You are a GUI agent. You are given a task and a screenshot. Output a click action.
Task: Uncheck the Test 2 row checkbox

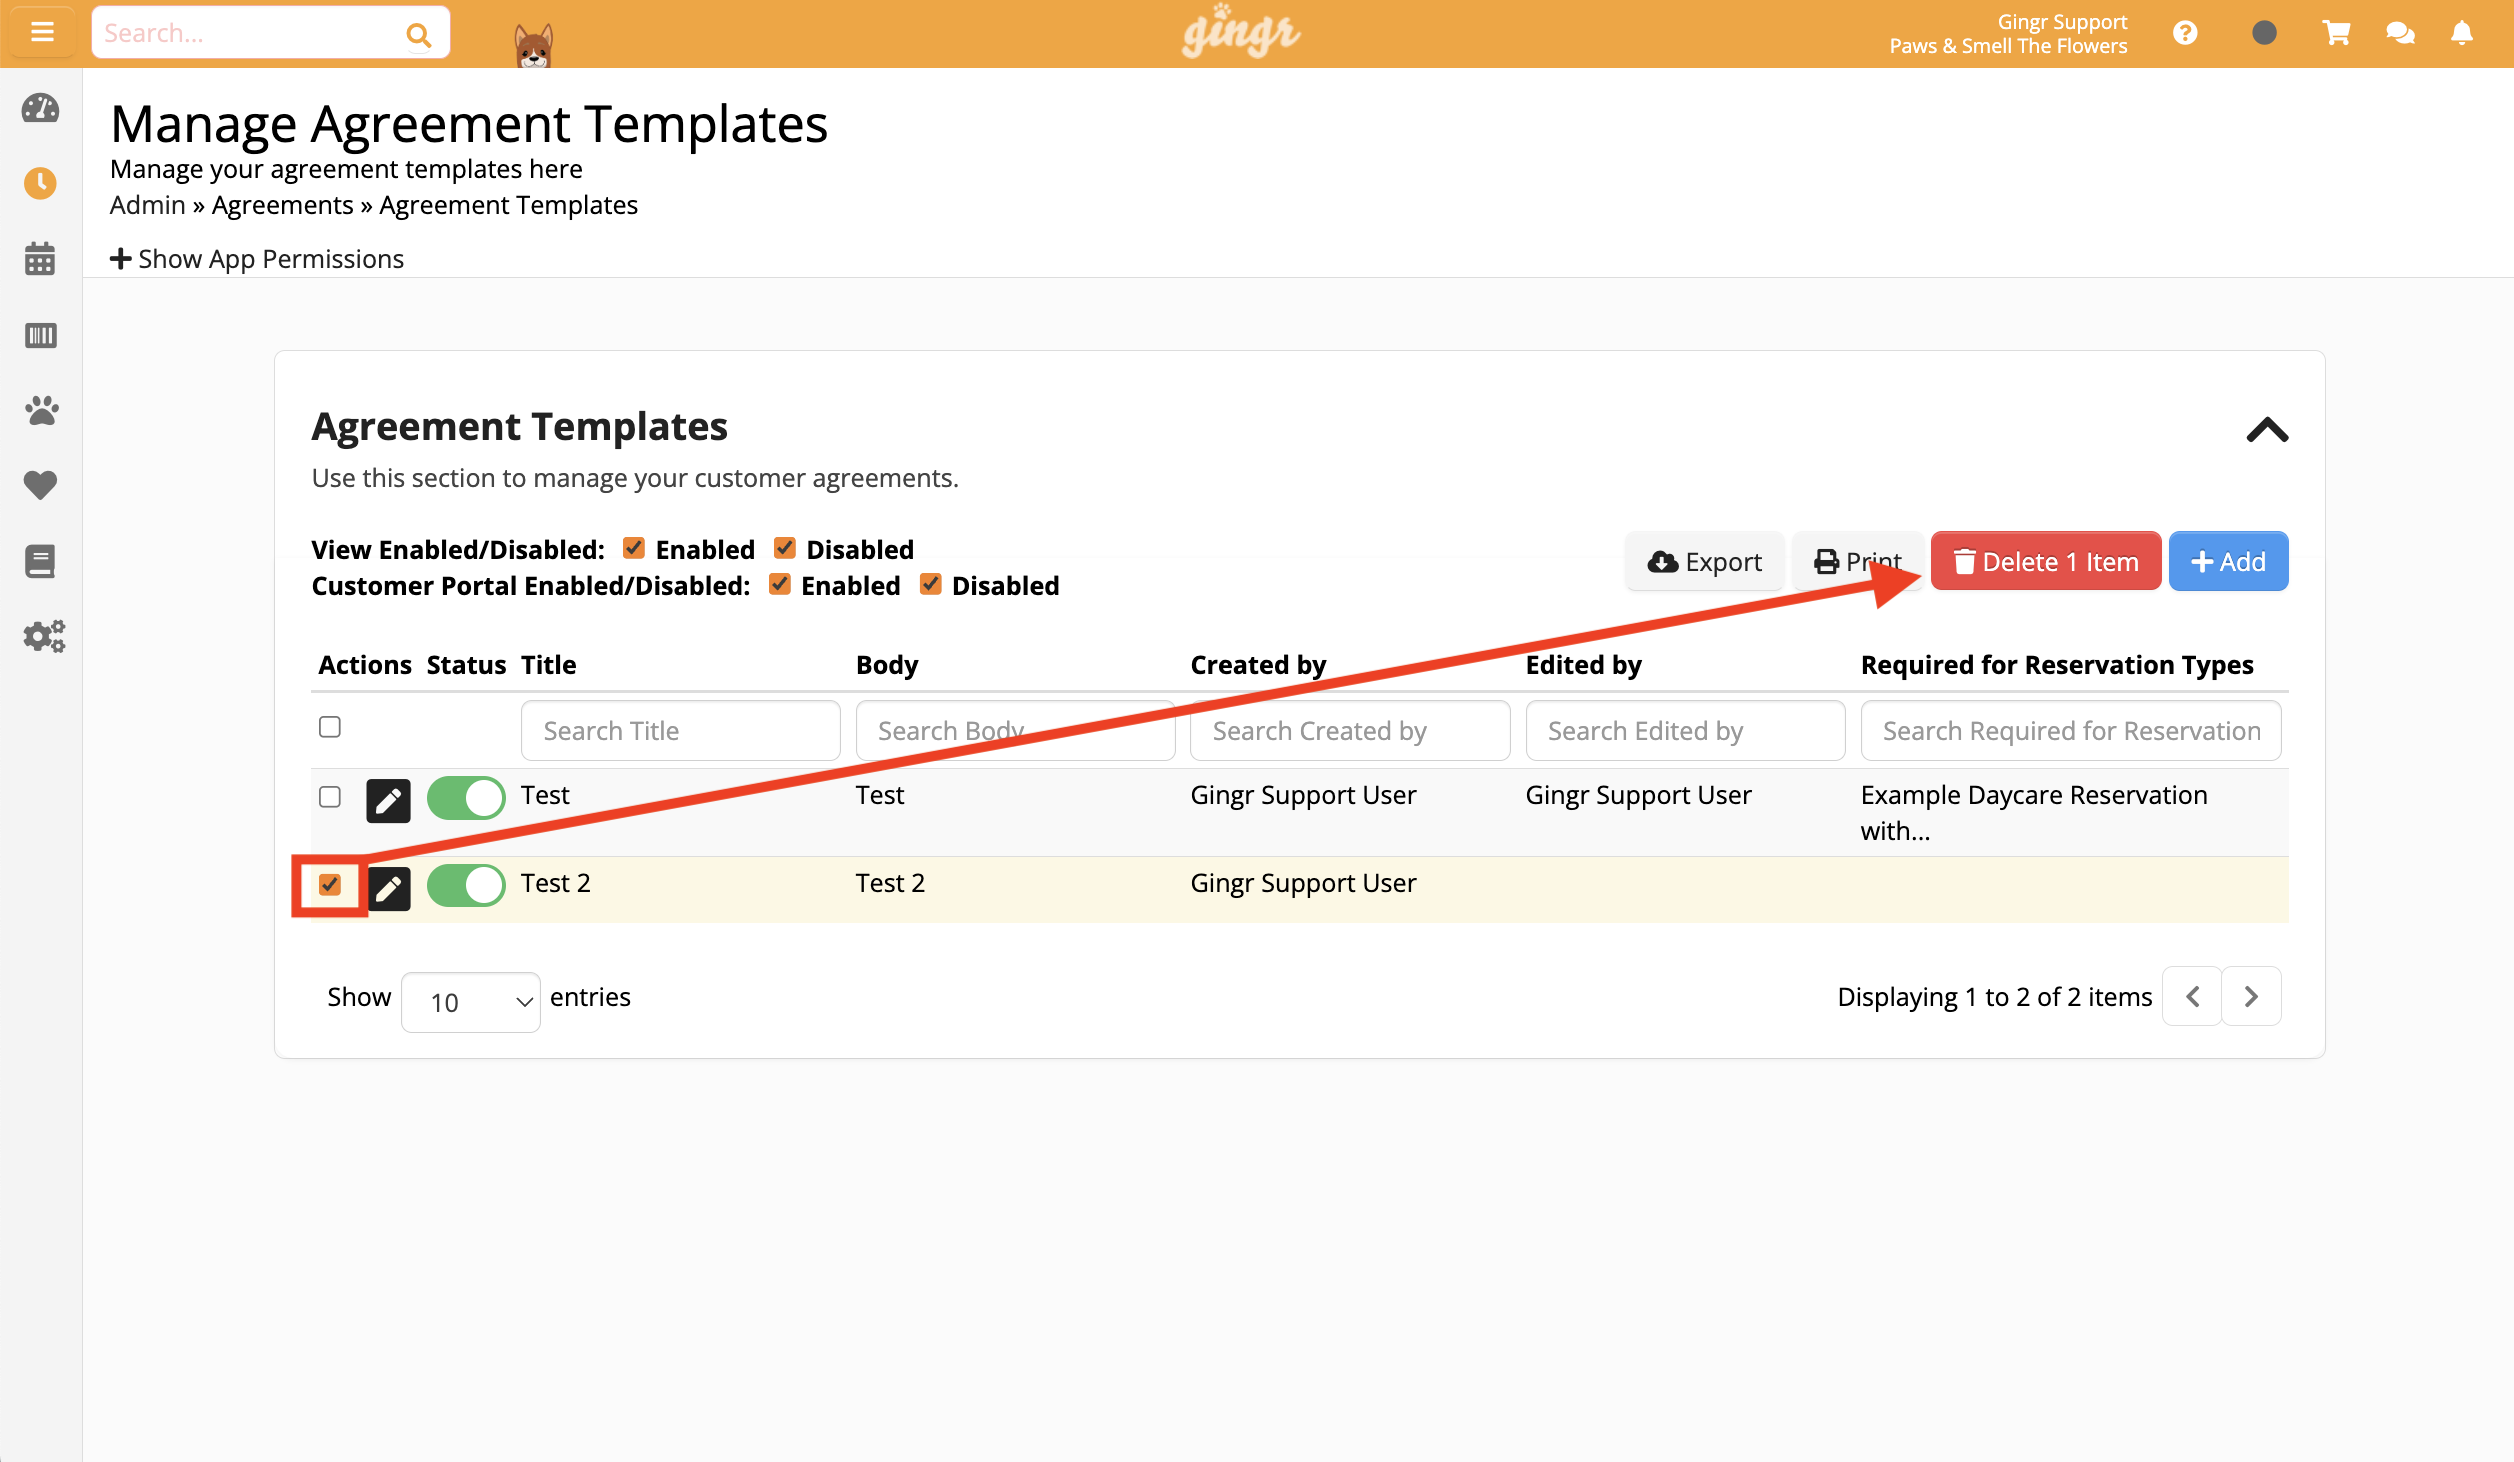coord(330,885)
